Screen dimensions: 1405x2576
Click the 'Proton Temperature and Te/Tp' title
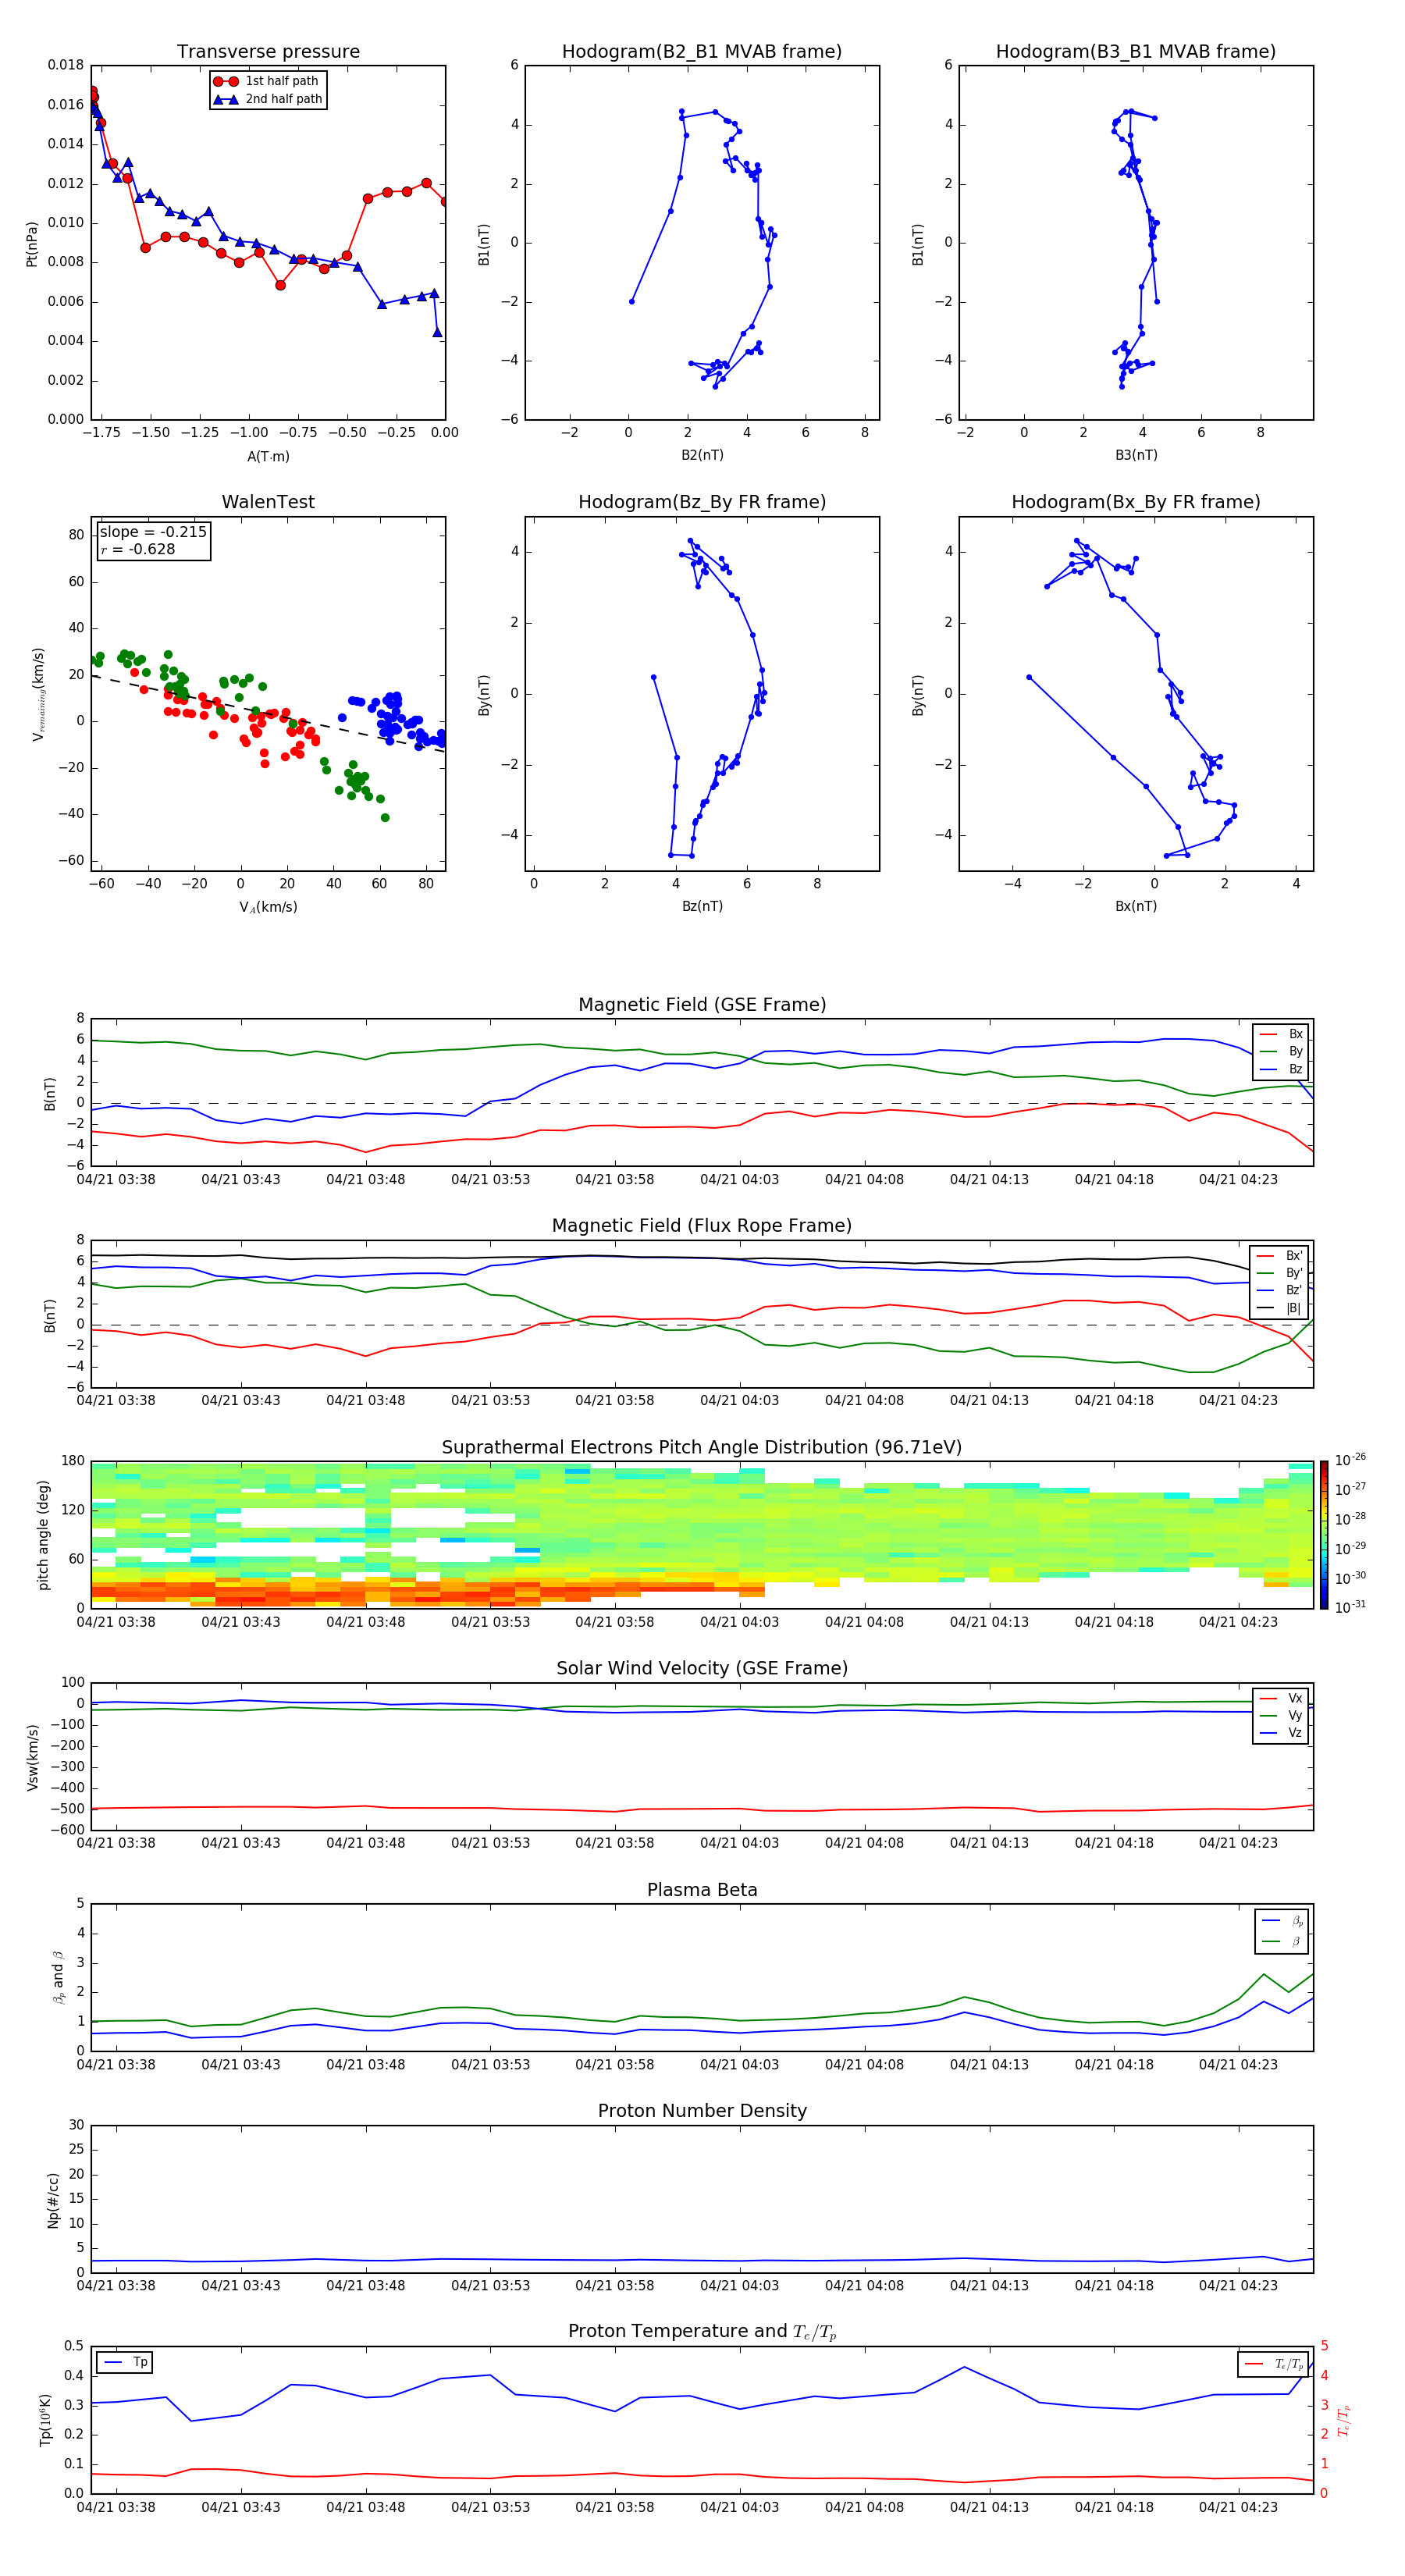[x=702, y=2332]
